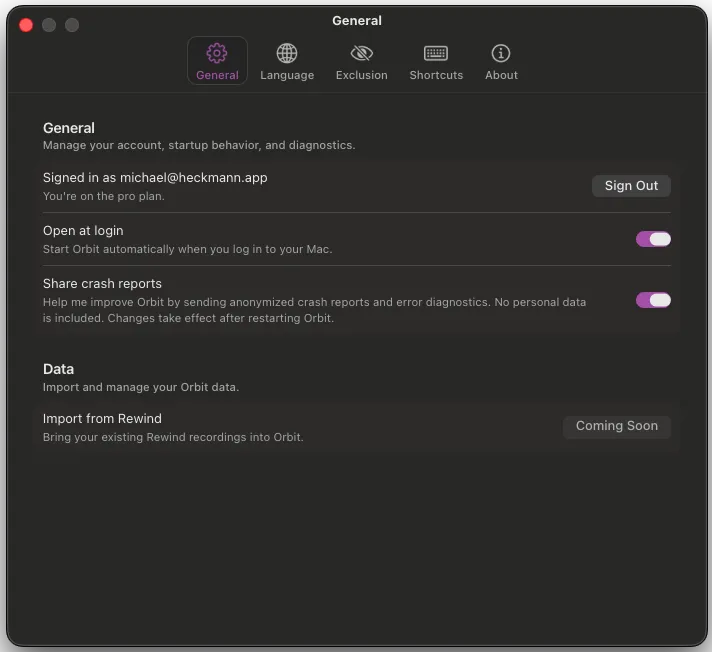
Task: Click the 'Signed in as michael@heckmann.app' text
Action: click(155, 178)
